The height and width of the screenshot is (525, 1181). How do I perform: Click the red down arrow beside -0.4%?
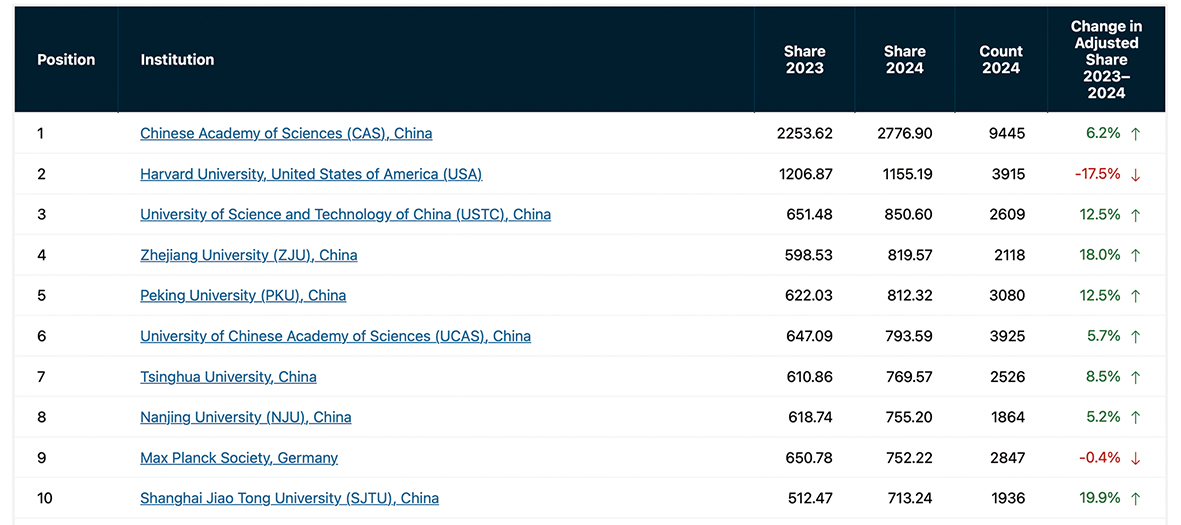point(1135,458)
